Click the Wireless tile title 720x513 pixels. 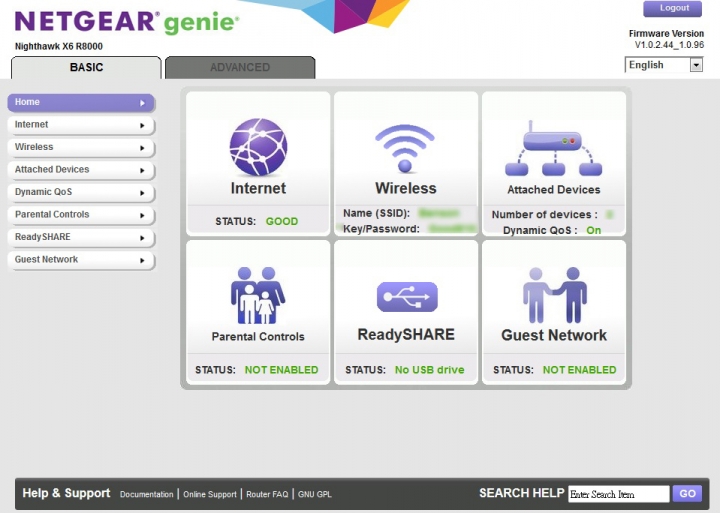(x=406, y=188)
